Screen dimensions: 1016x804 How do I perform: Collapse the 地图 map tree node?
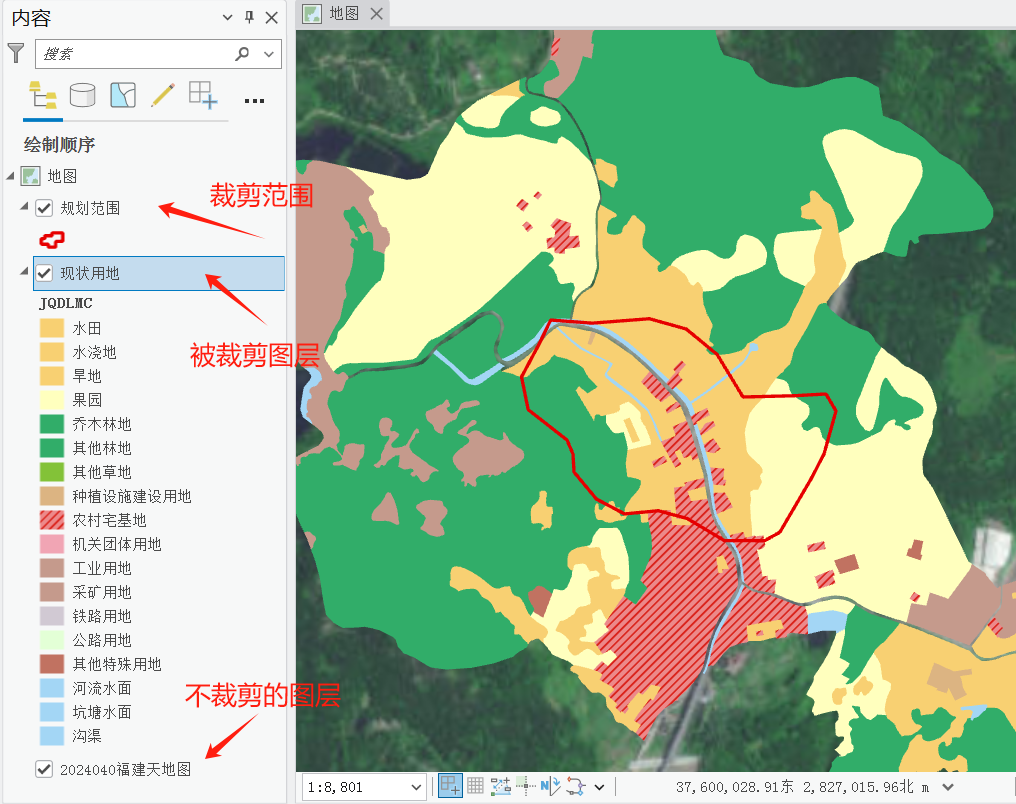pyautogui.click(x=10, y=176)
